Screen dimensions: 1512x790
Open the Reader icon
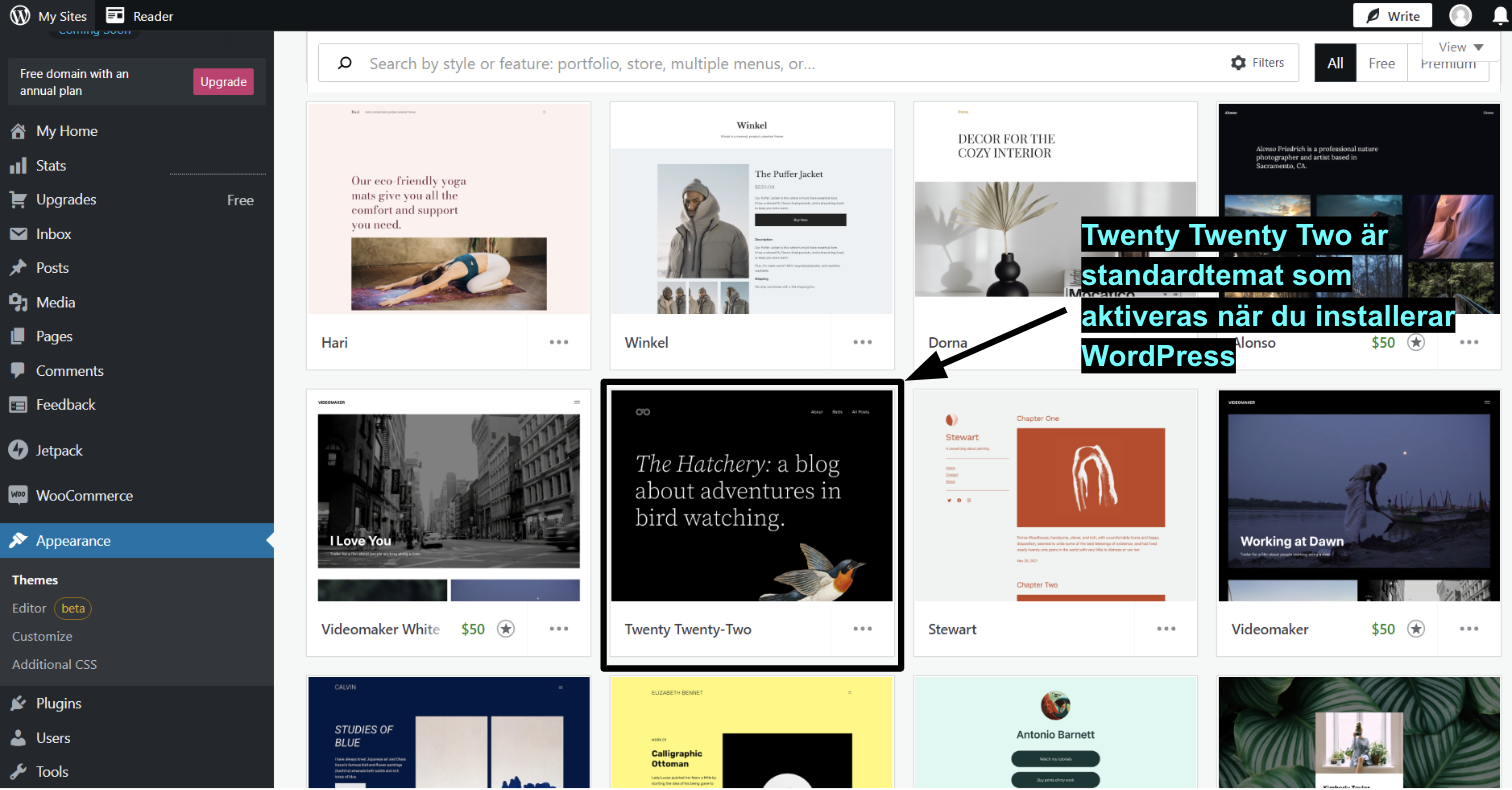115,15
